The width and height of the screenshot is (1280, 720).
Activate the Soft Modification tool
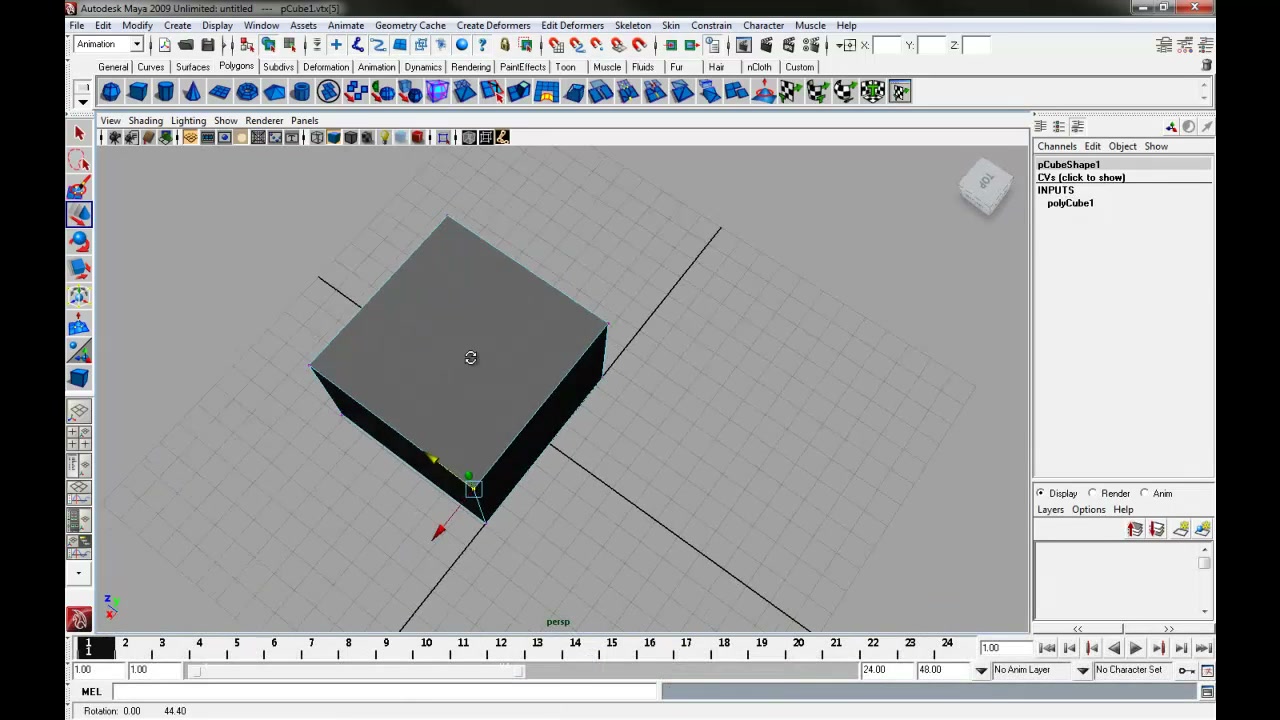pos(79,324)
